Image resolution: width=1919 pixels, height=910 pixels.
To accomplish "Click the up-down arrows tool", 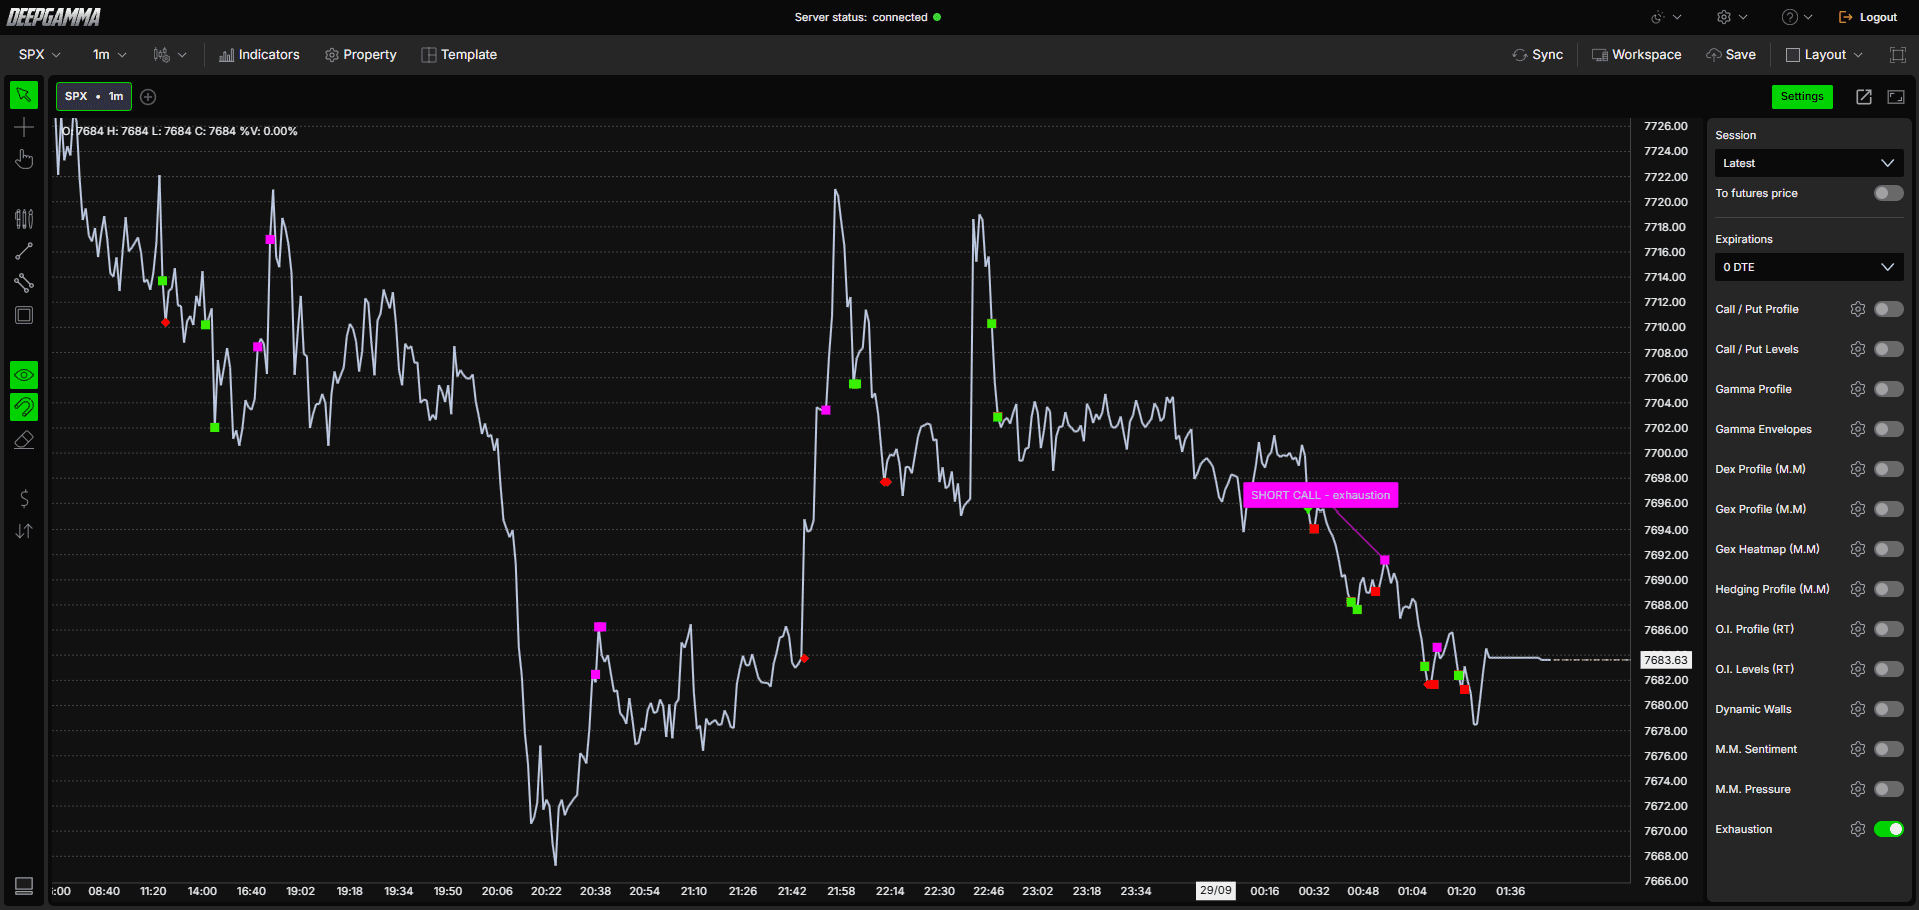I will point(24,531).
